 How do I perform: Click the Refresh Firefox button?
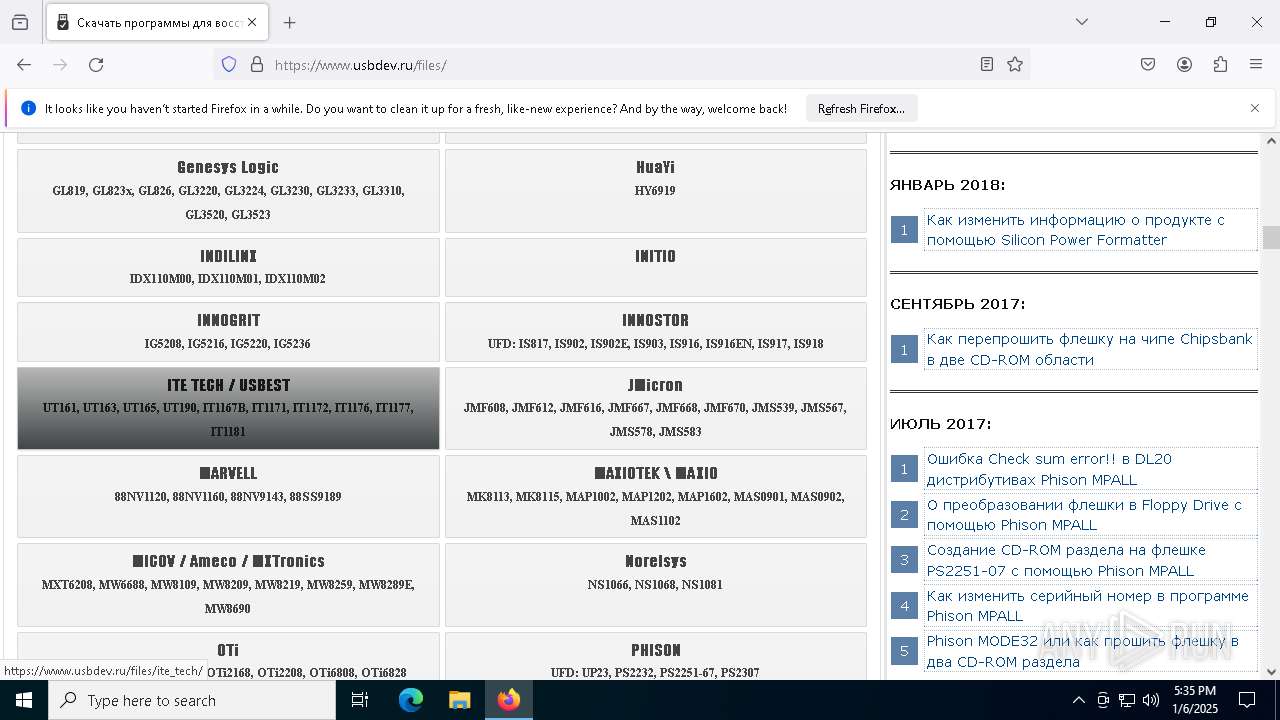(x=861, y=108)
